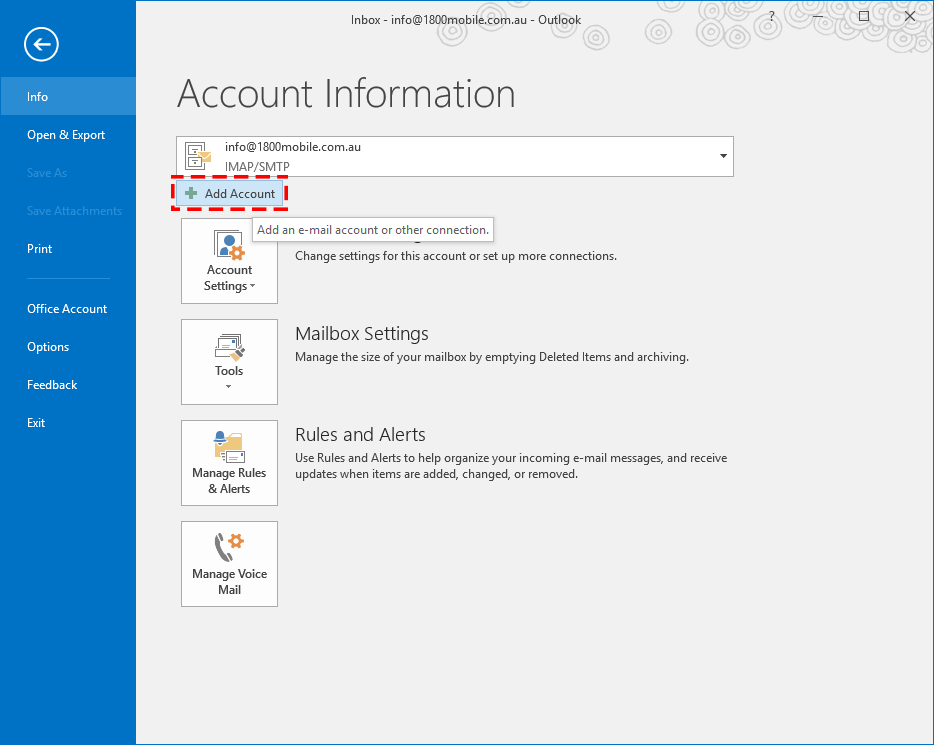This screenshot has height=745, width=934.
Task: Click the Help question mark
Action: coord(771,17)
